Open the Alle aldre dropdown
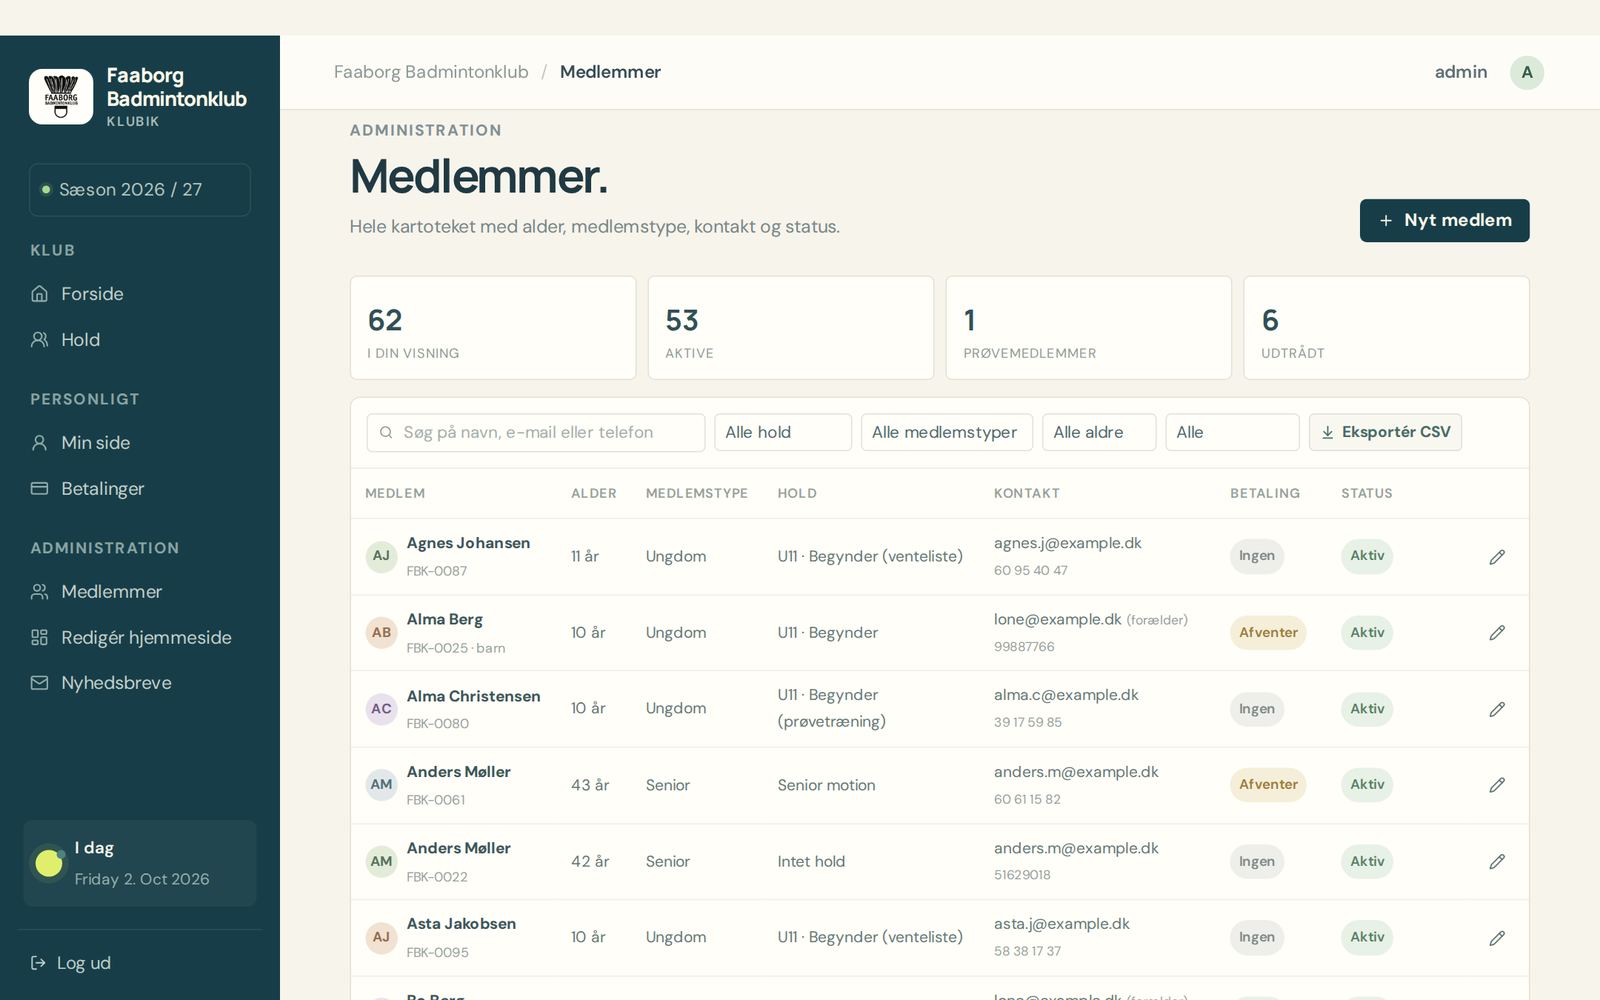The image size is (1600, 1000). click(x=1099, y=433)
